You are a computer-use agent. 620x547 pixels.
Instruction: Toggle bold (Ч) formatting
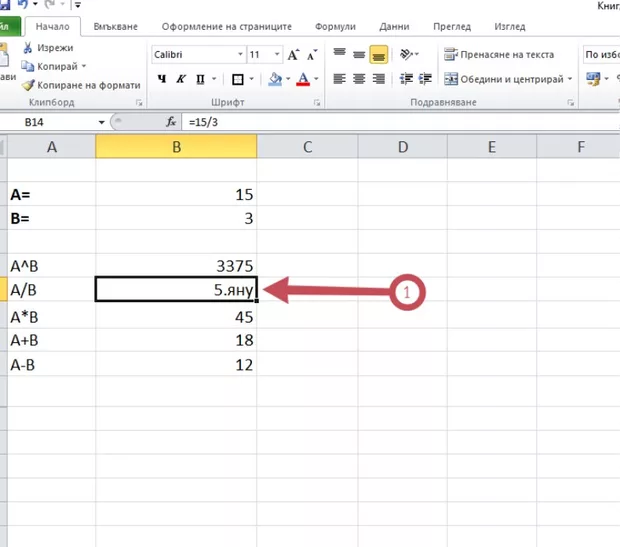point(162,79)
